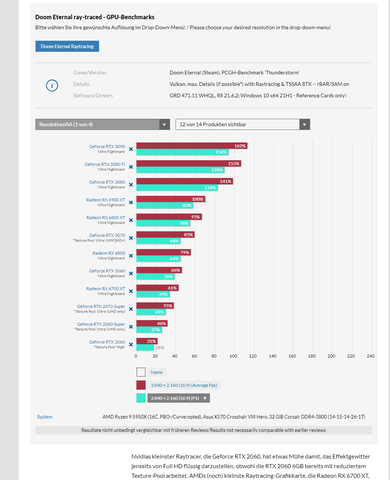This screenshot has width=390, height=480.
Task: Remove Radeon RX 6700 XT via X icon
Action: (x=131, y=291)
